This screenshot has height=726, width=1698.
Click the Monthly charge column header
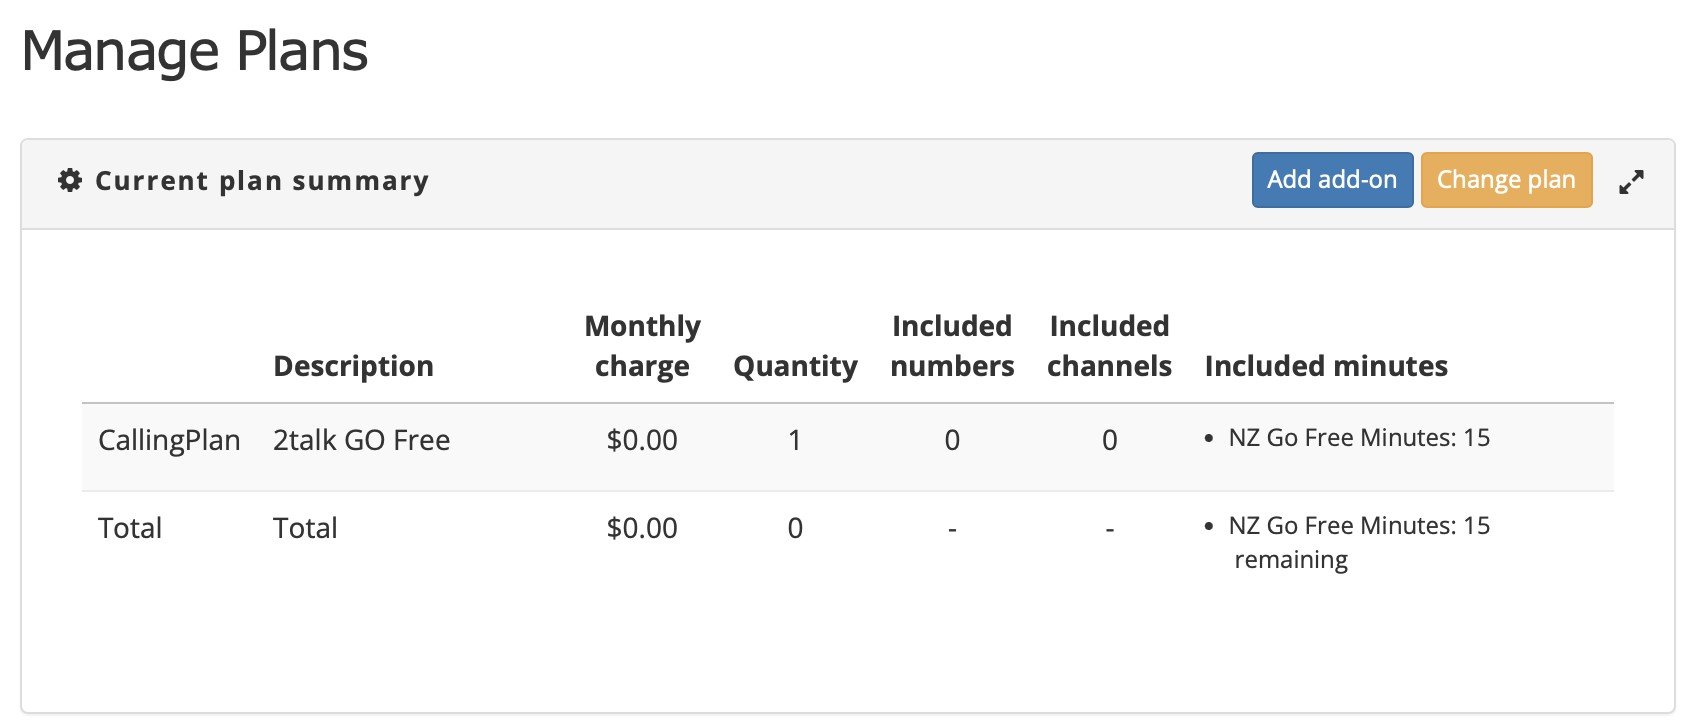point(642,346)
